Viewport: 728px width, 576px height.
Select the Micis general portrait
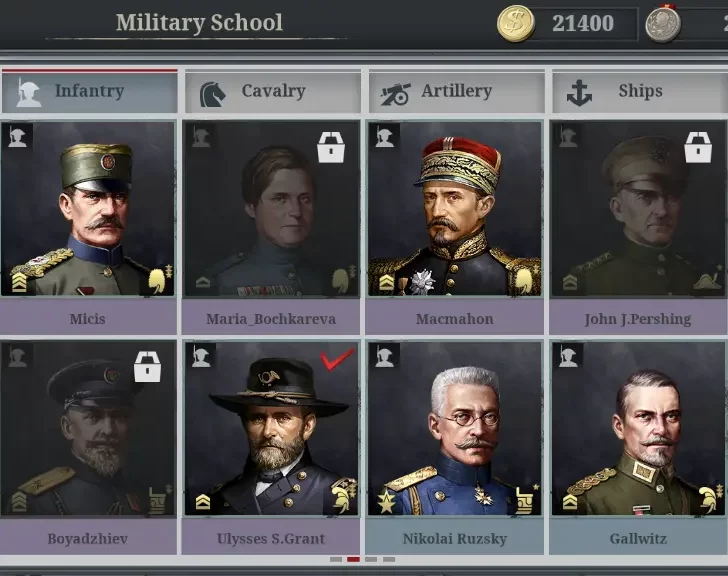pyautogui.click(x=88, y=208)
